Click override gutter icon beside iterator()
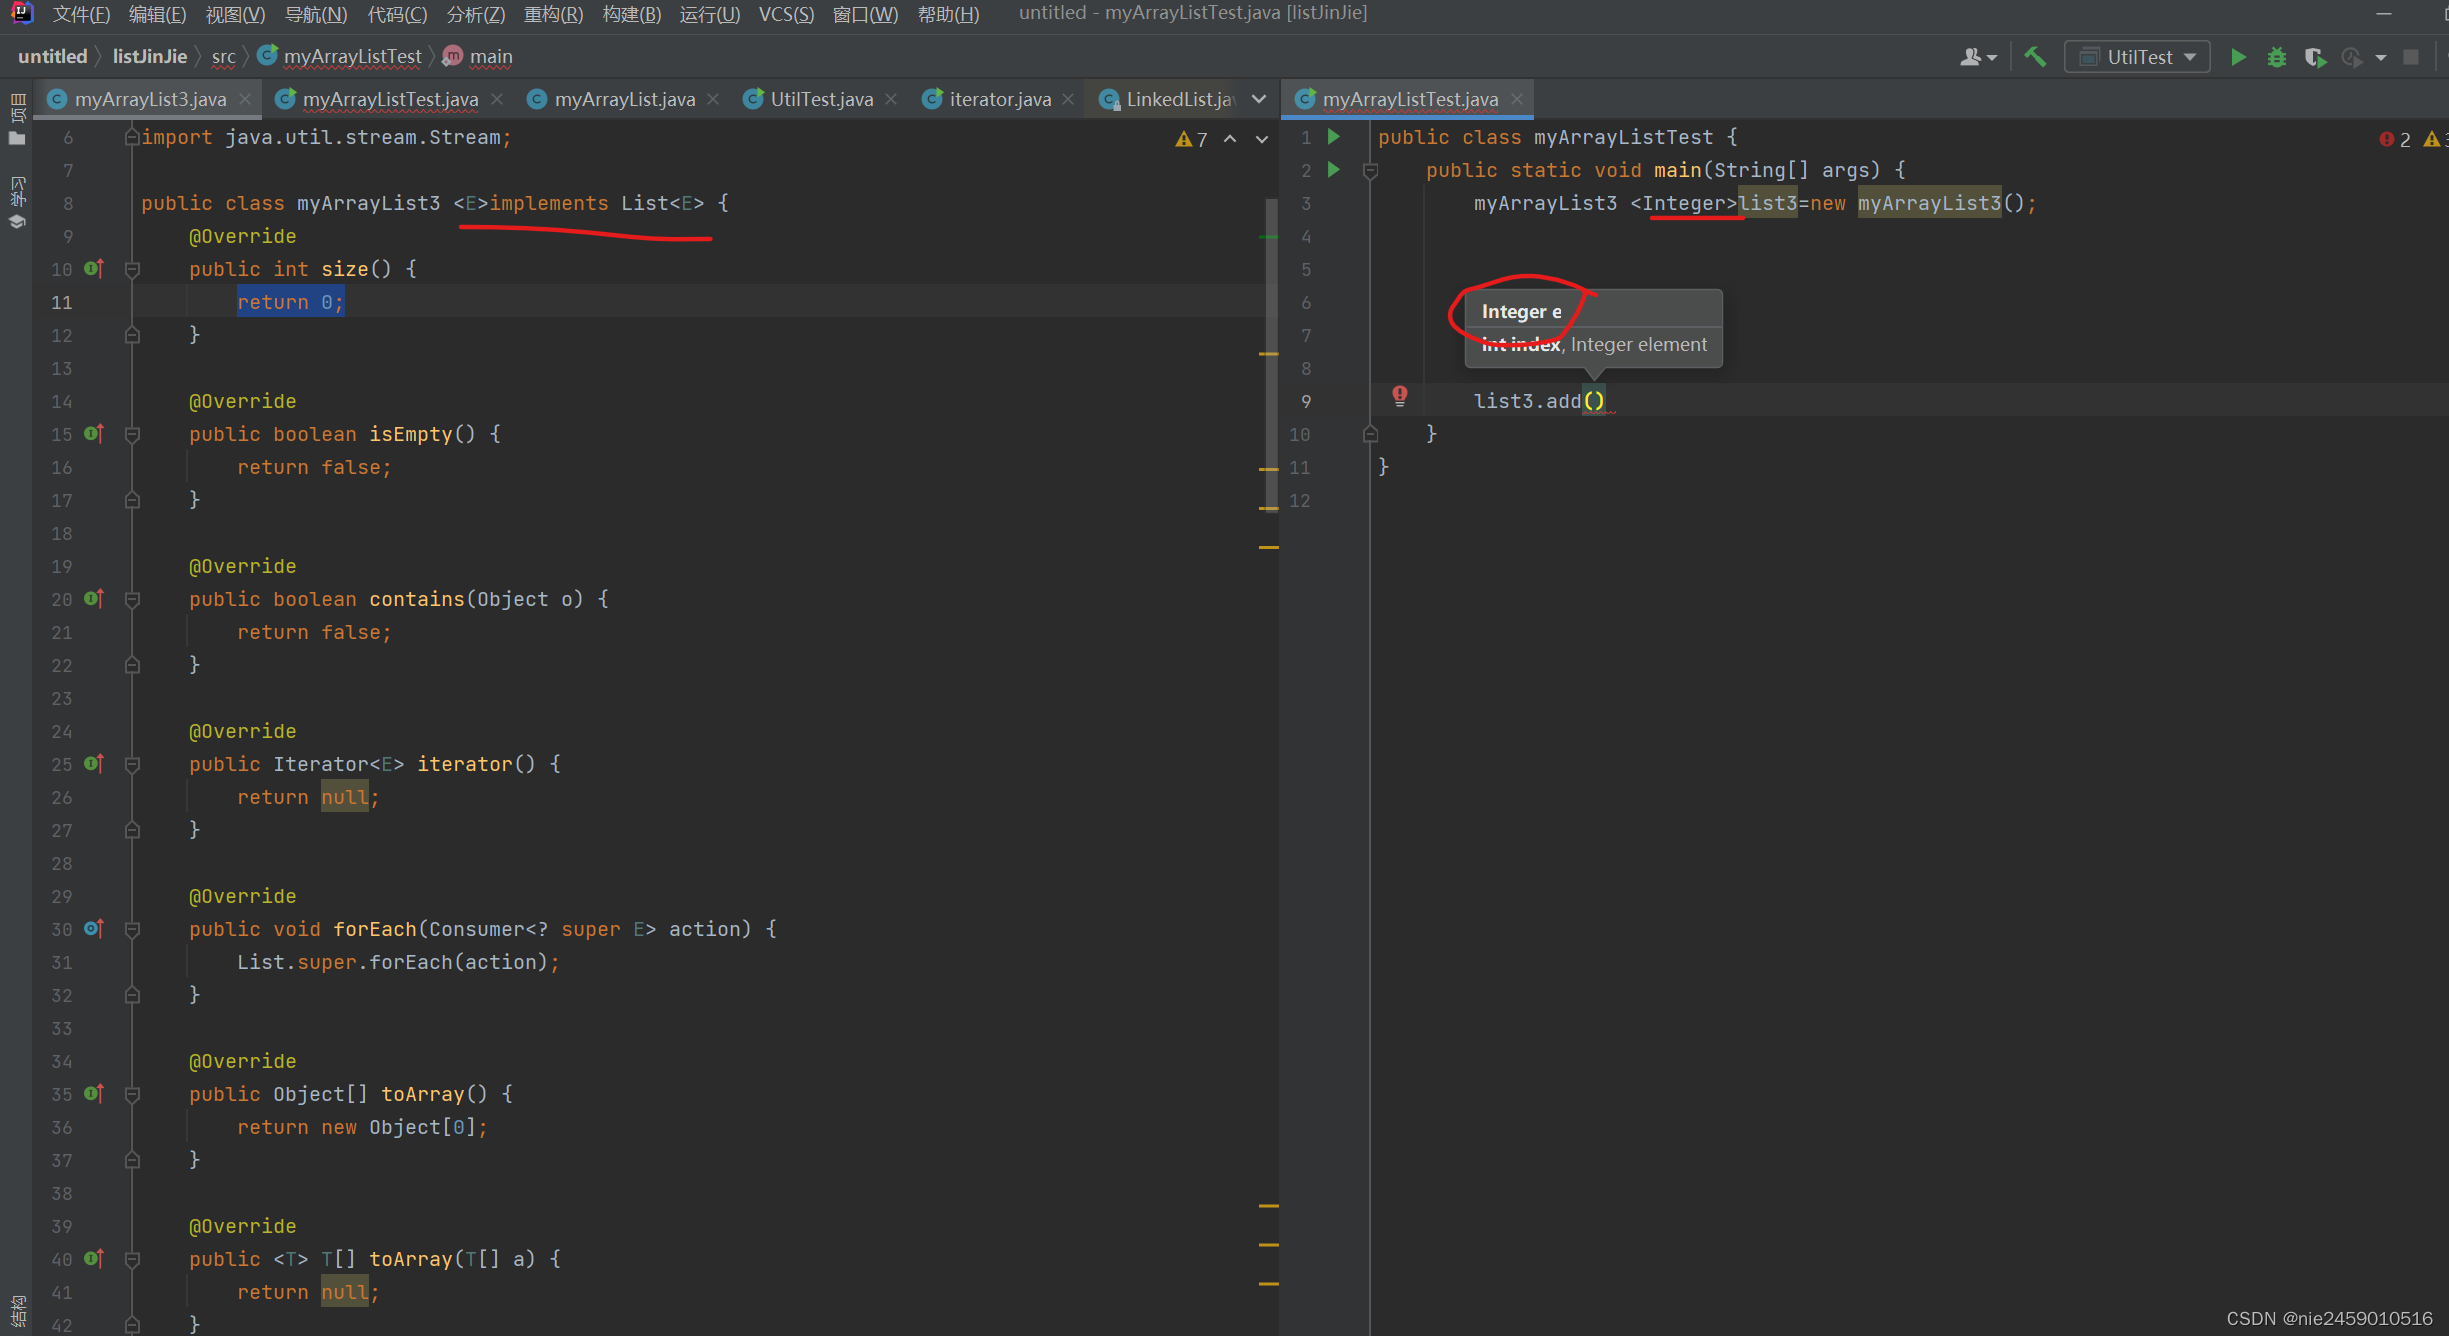2449x1336 pixels. pos(94,763)
